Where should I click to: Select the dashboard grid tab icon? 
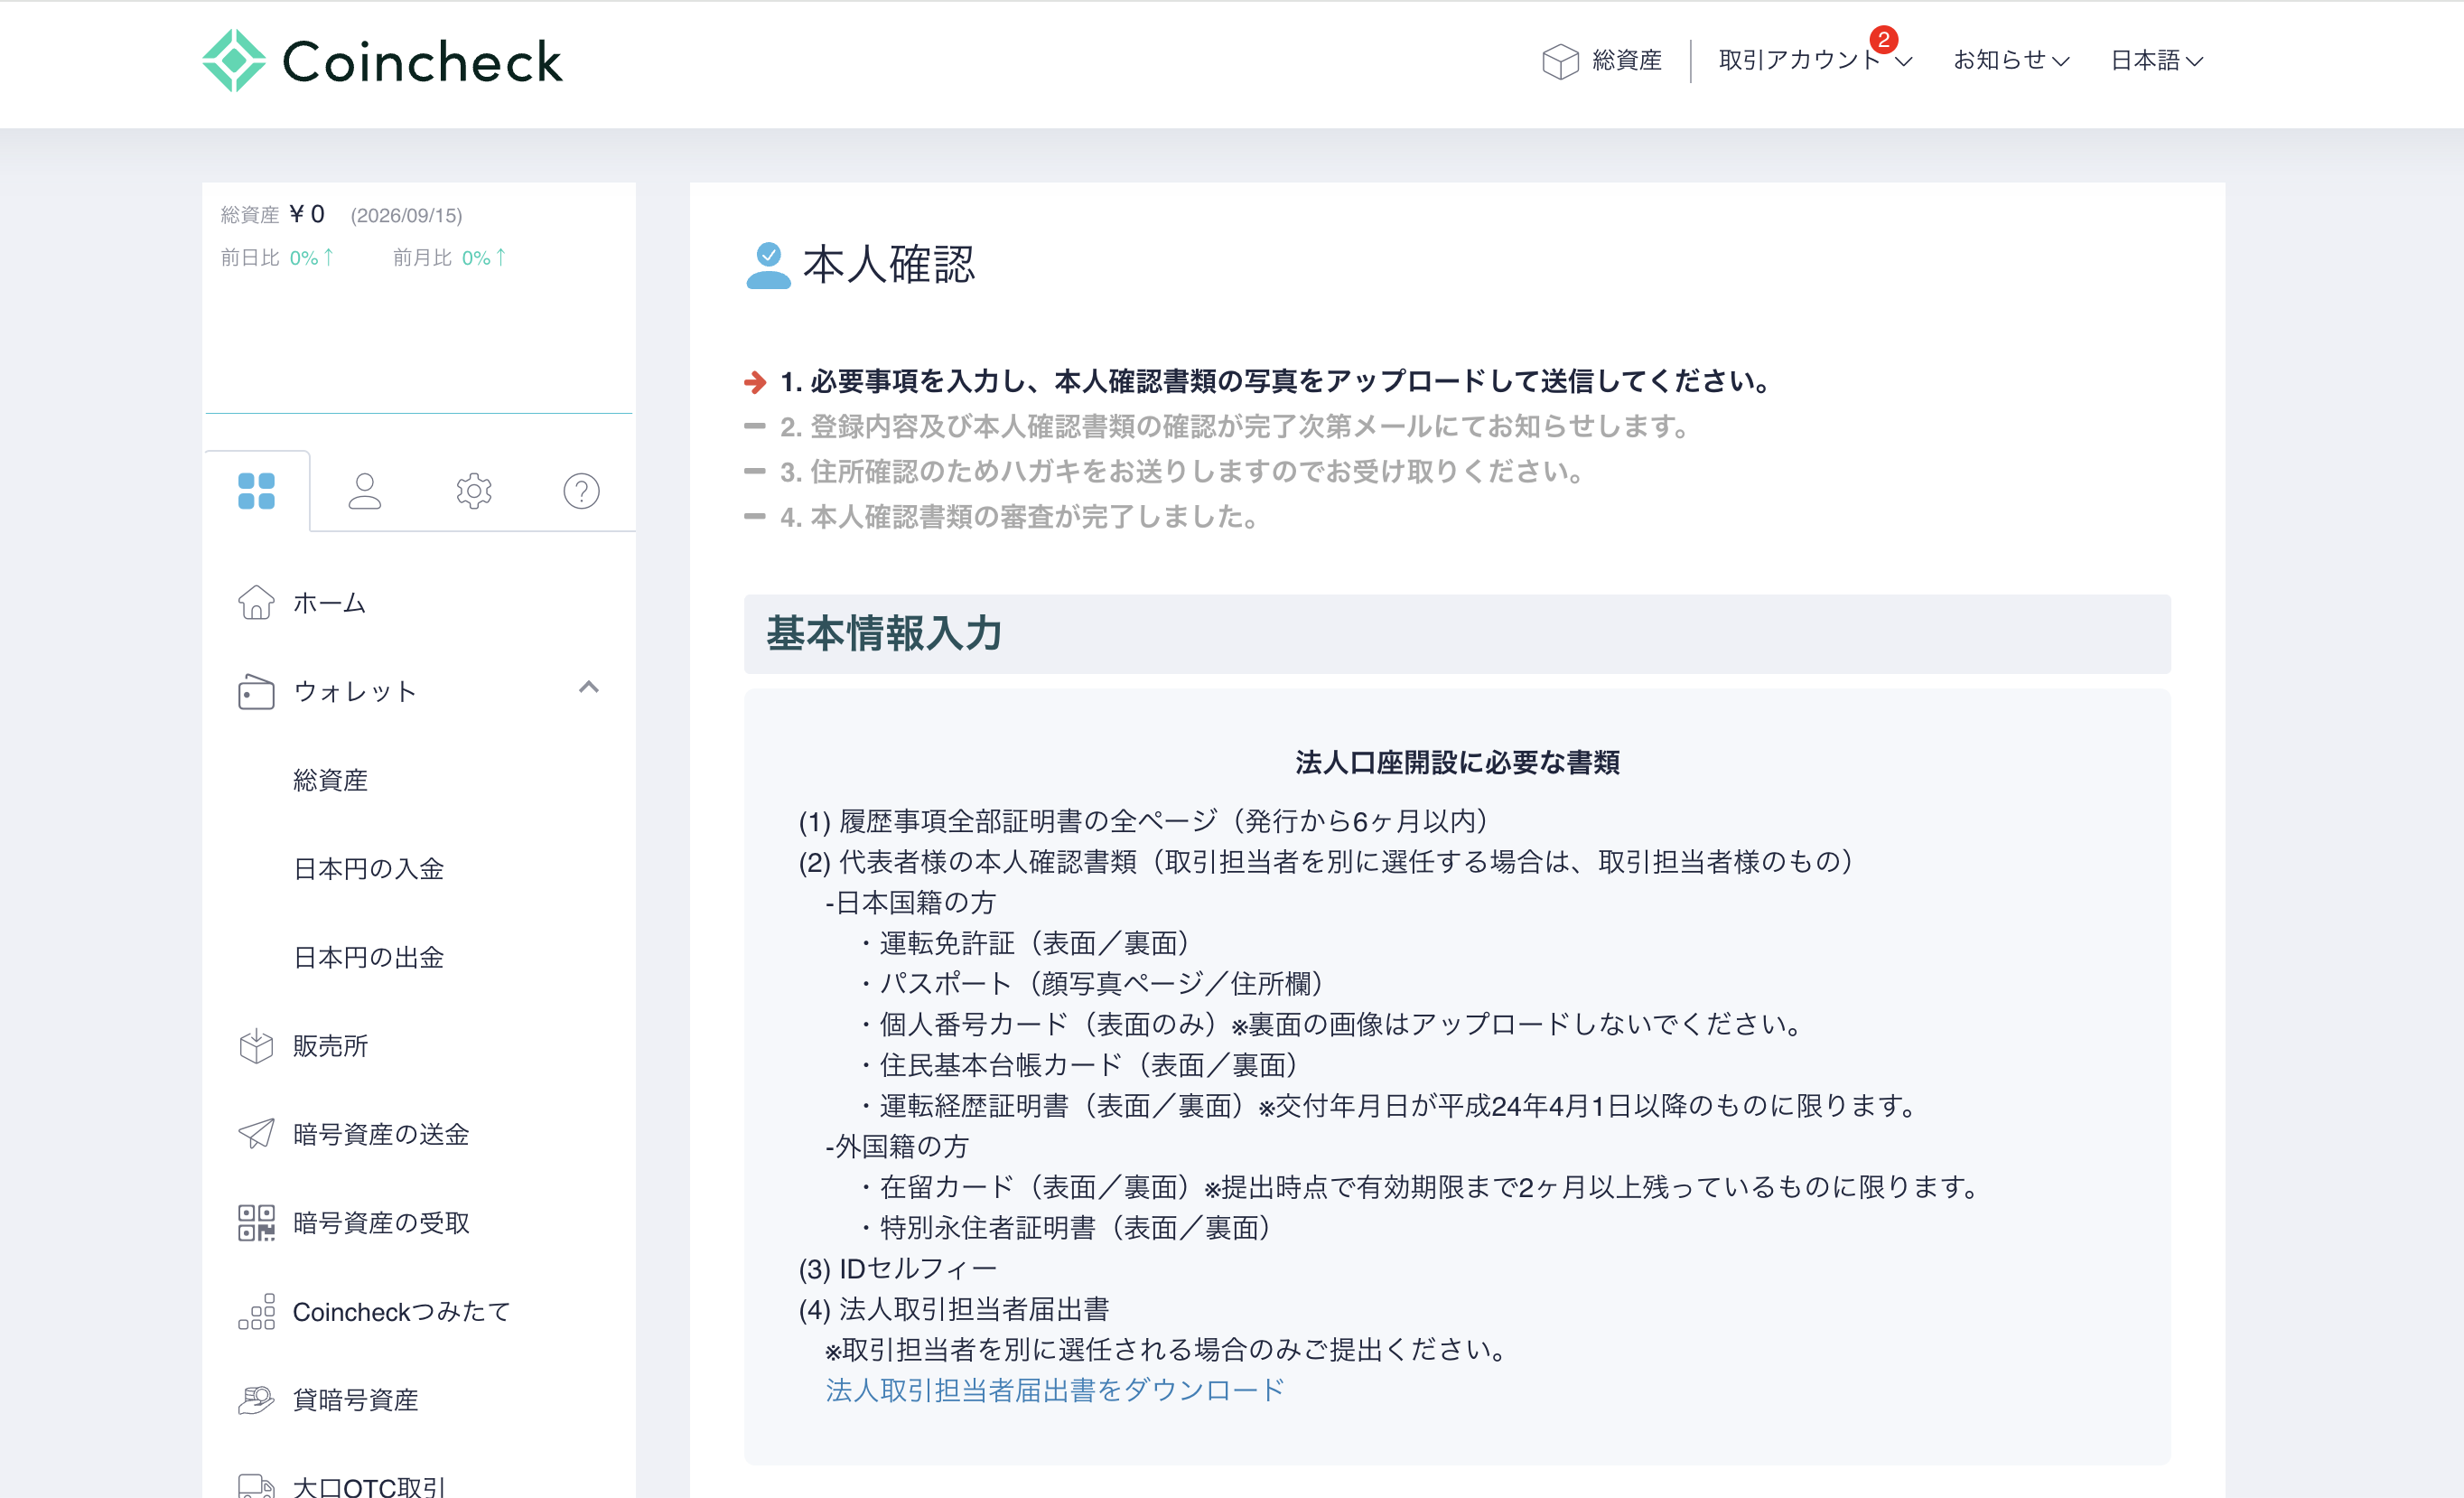256,491
